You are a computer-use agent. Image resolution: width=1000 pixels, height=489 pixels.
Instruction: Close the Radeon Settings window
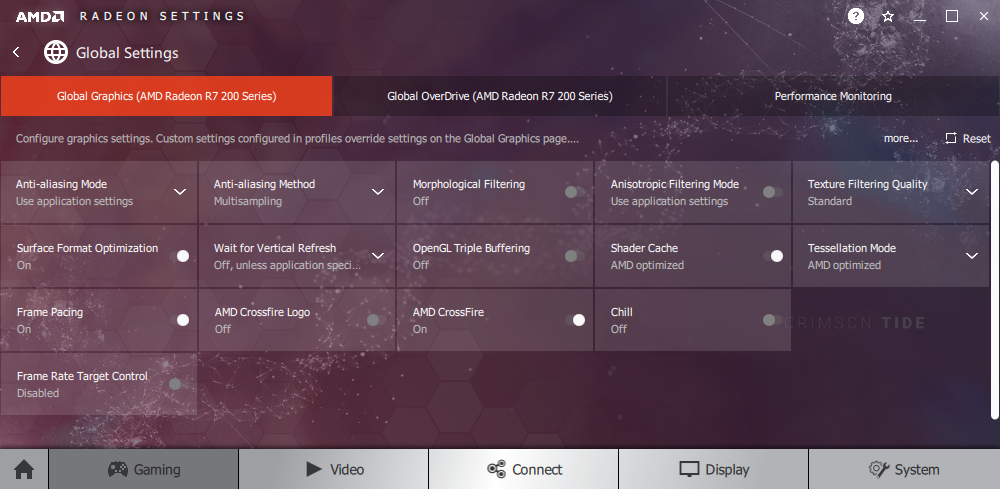(x=984, y=17)
